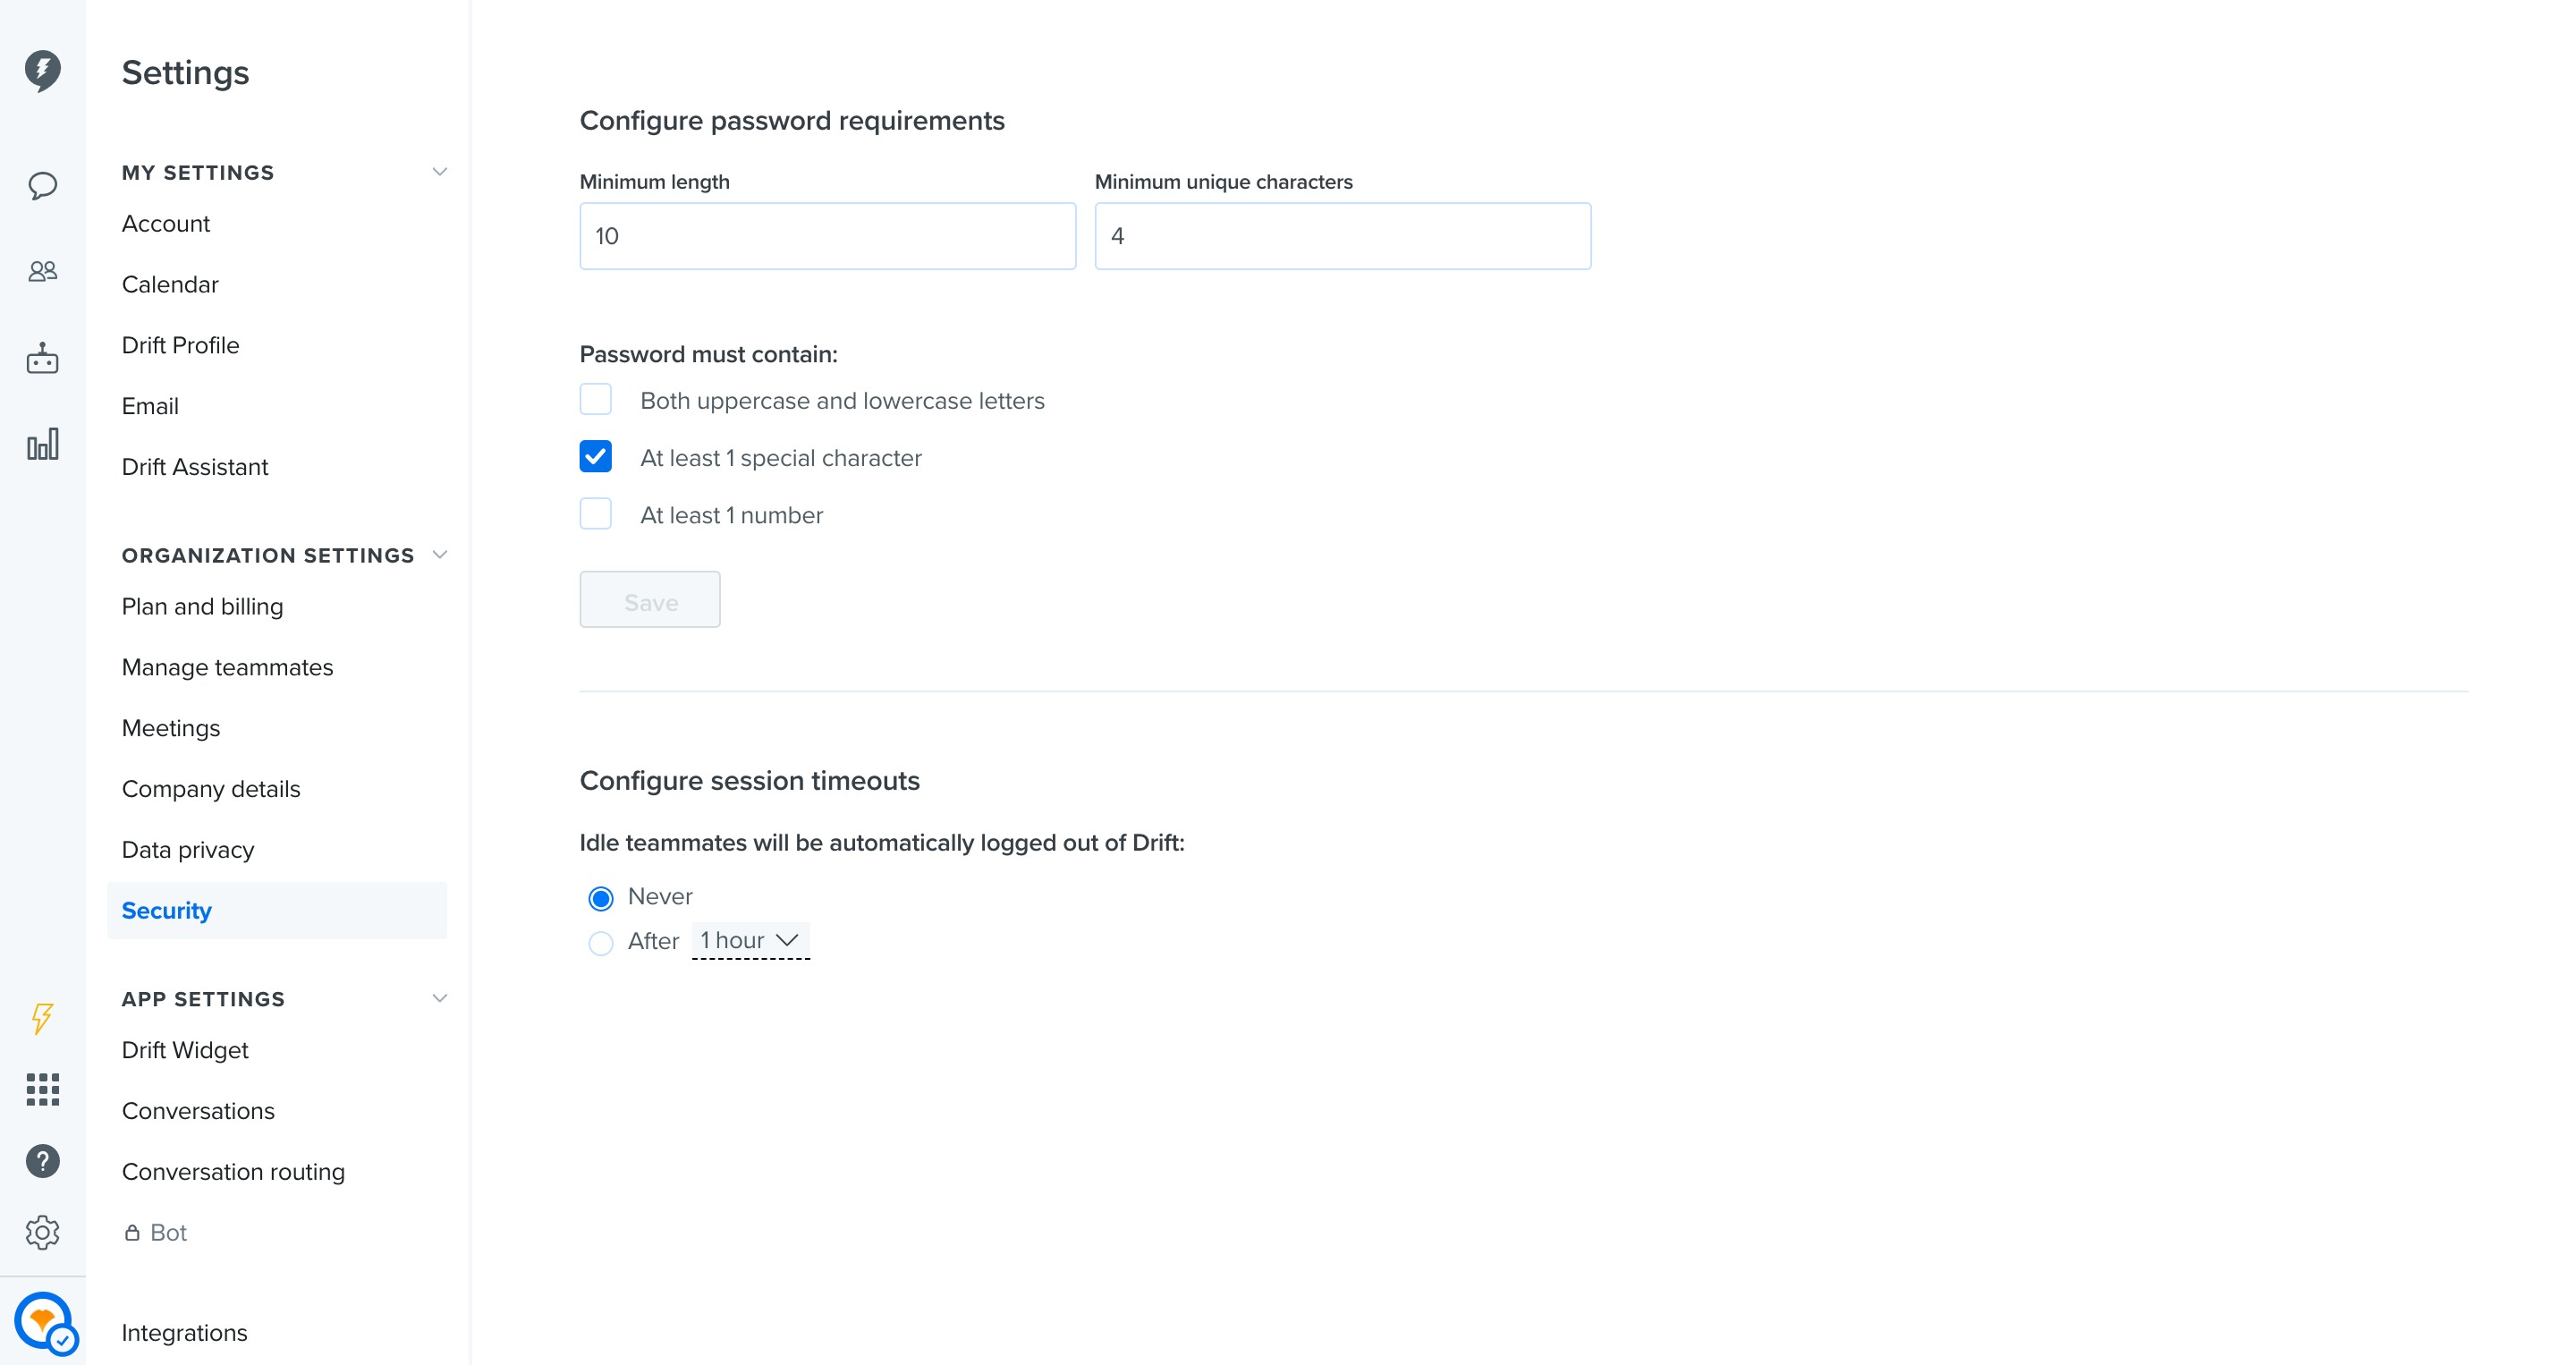The height and width of the screenshot is (1365, 2576).
Task: Enable both uppercase and lowercase letters checkbox
Action: 595,400
